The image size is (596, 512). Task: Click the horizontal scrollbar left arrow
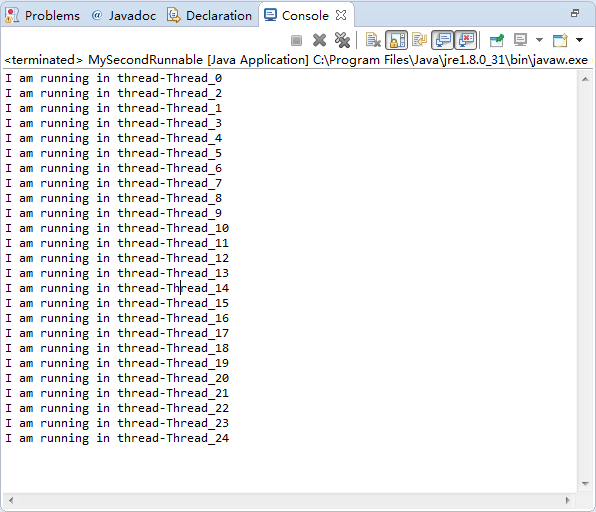coord(11,500)
